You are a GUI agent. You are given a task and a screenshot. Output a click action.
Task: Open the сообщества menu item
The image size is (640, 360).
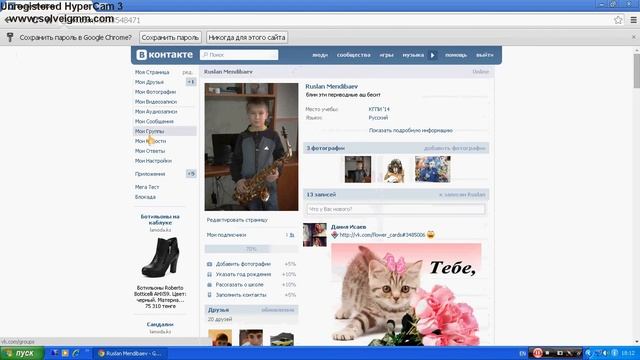coord(353,55)
